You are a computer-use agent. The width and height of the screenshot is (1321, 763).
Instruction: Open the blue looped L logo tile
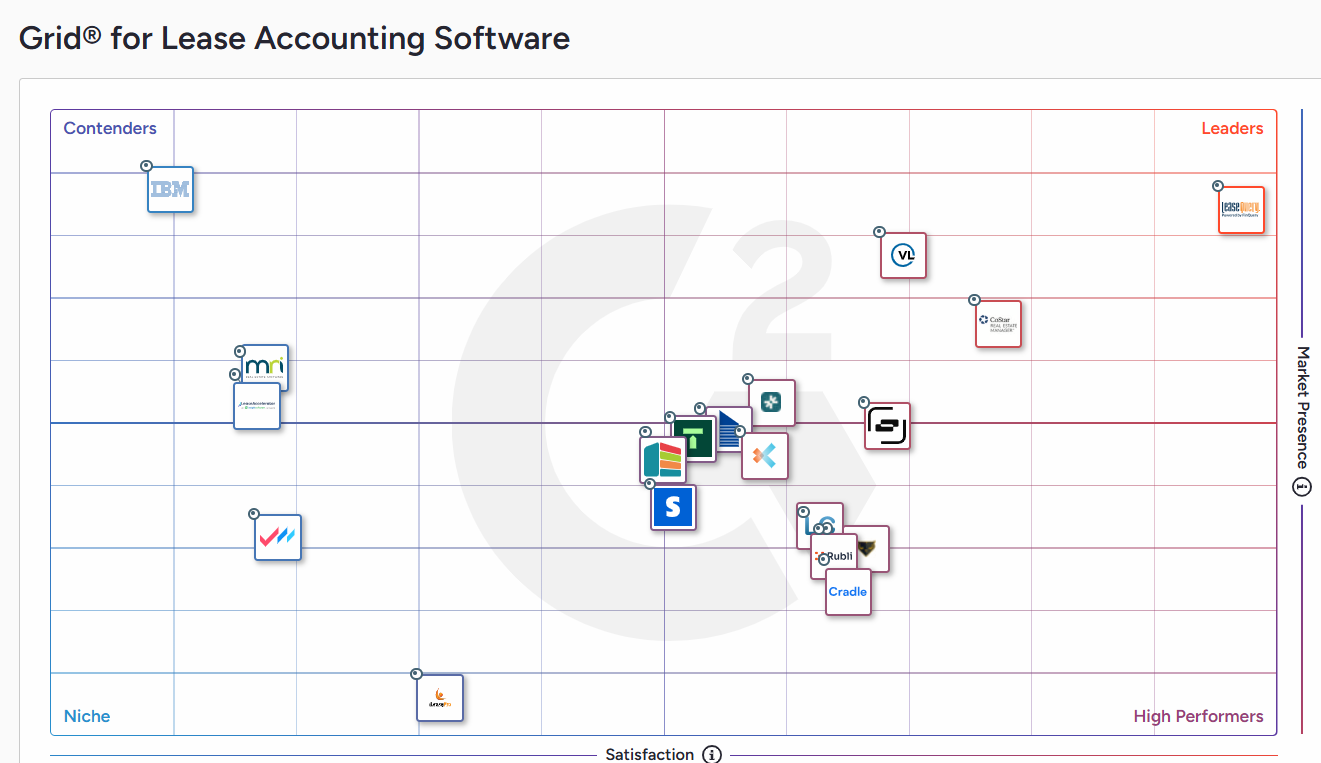pyautogui.click(x=820, y=520)
